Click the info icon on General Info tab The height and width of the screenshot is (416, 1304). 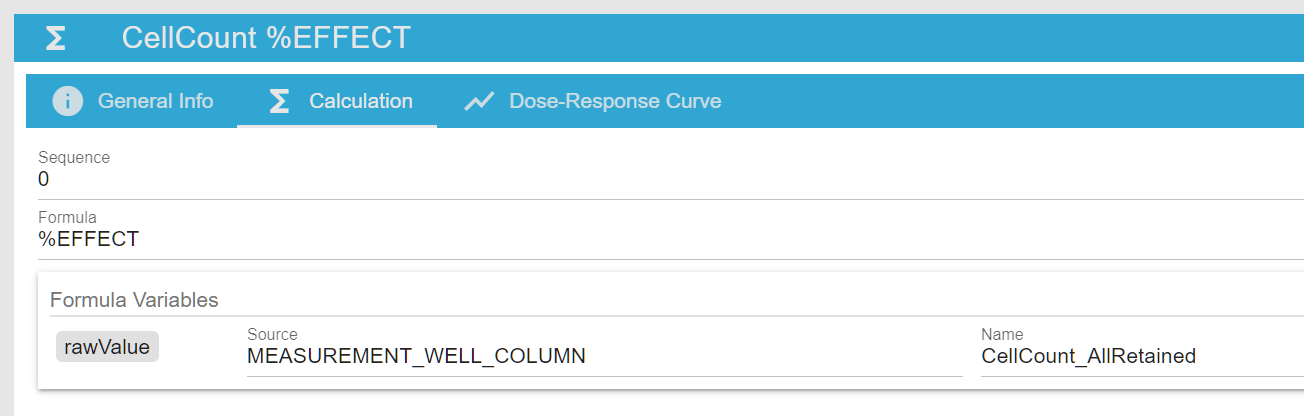tap(67, 101)
